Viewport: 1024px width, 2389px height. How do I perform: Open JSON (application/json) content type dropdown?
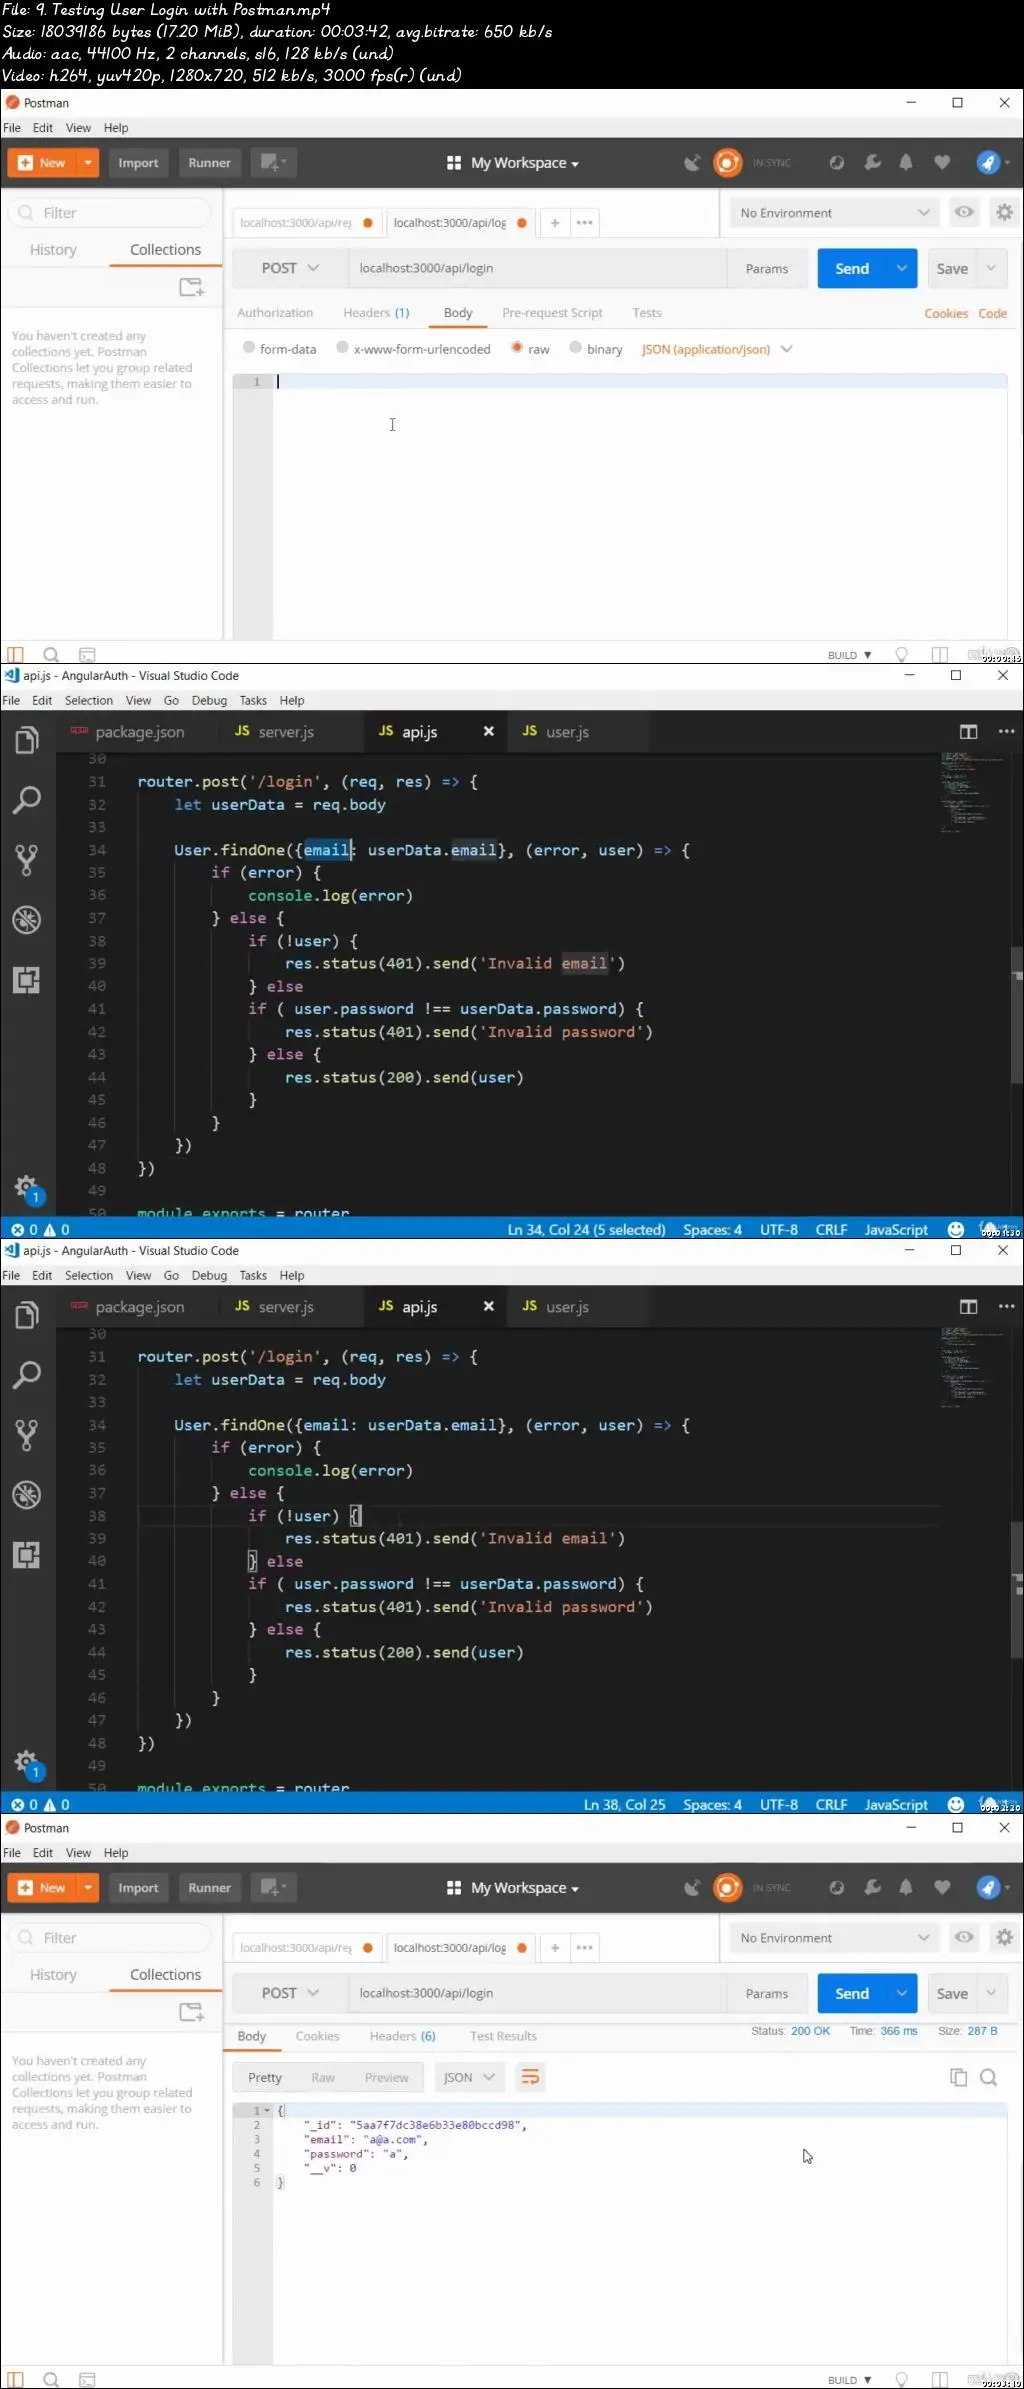tap(716, 349)
